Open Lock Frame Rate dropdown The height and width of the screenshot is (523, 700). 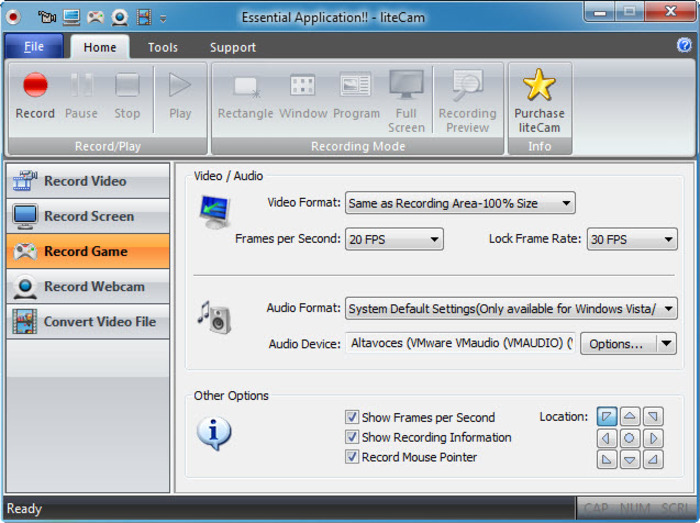[631, 240]
